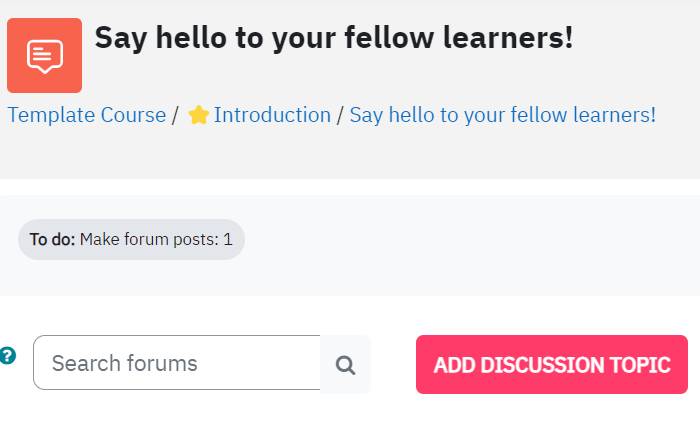Return to the course via Template Course
The width and height of the screenshot is (700, 438).
click(87, 115)
